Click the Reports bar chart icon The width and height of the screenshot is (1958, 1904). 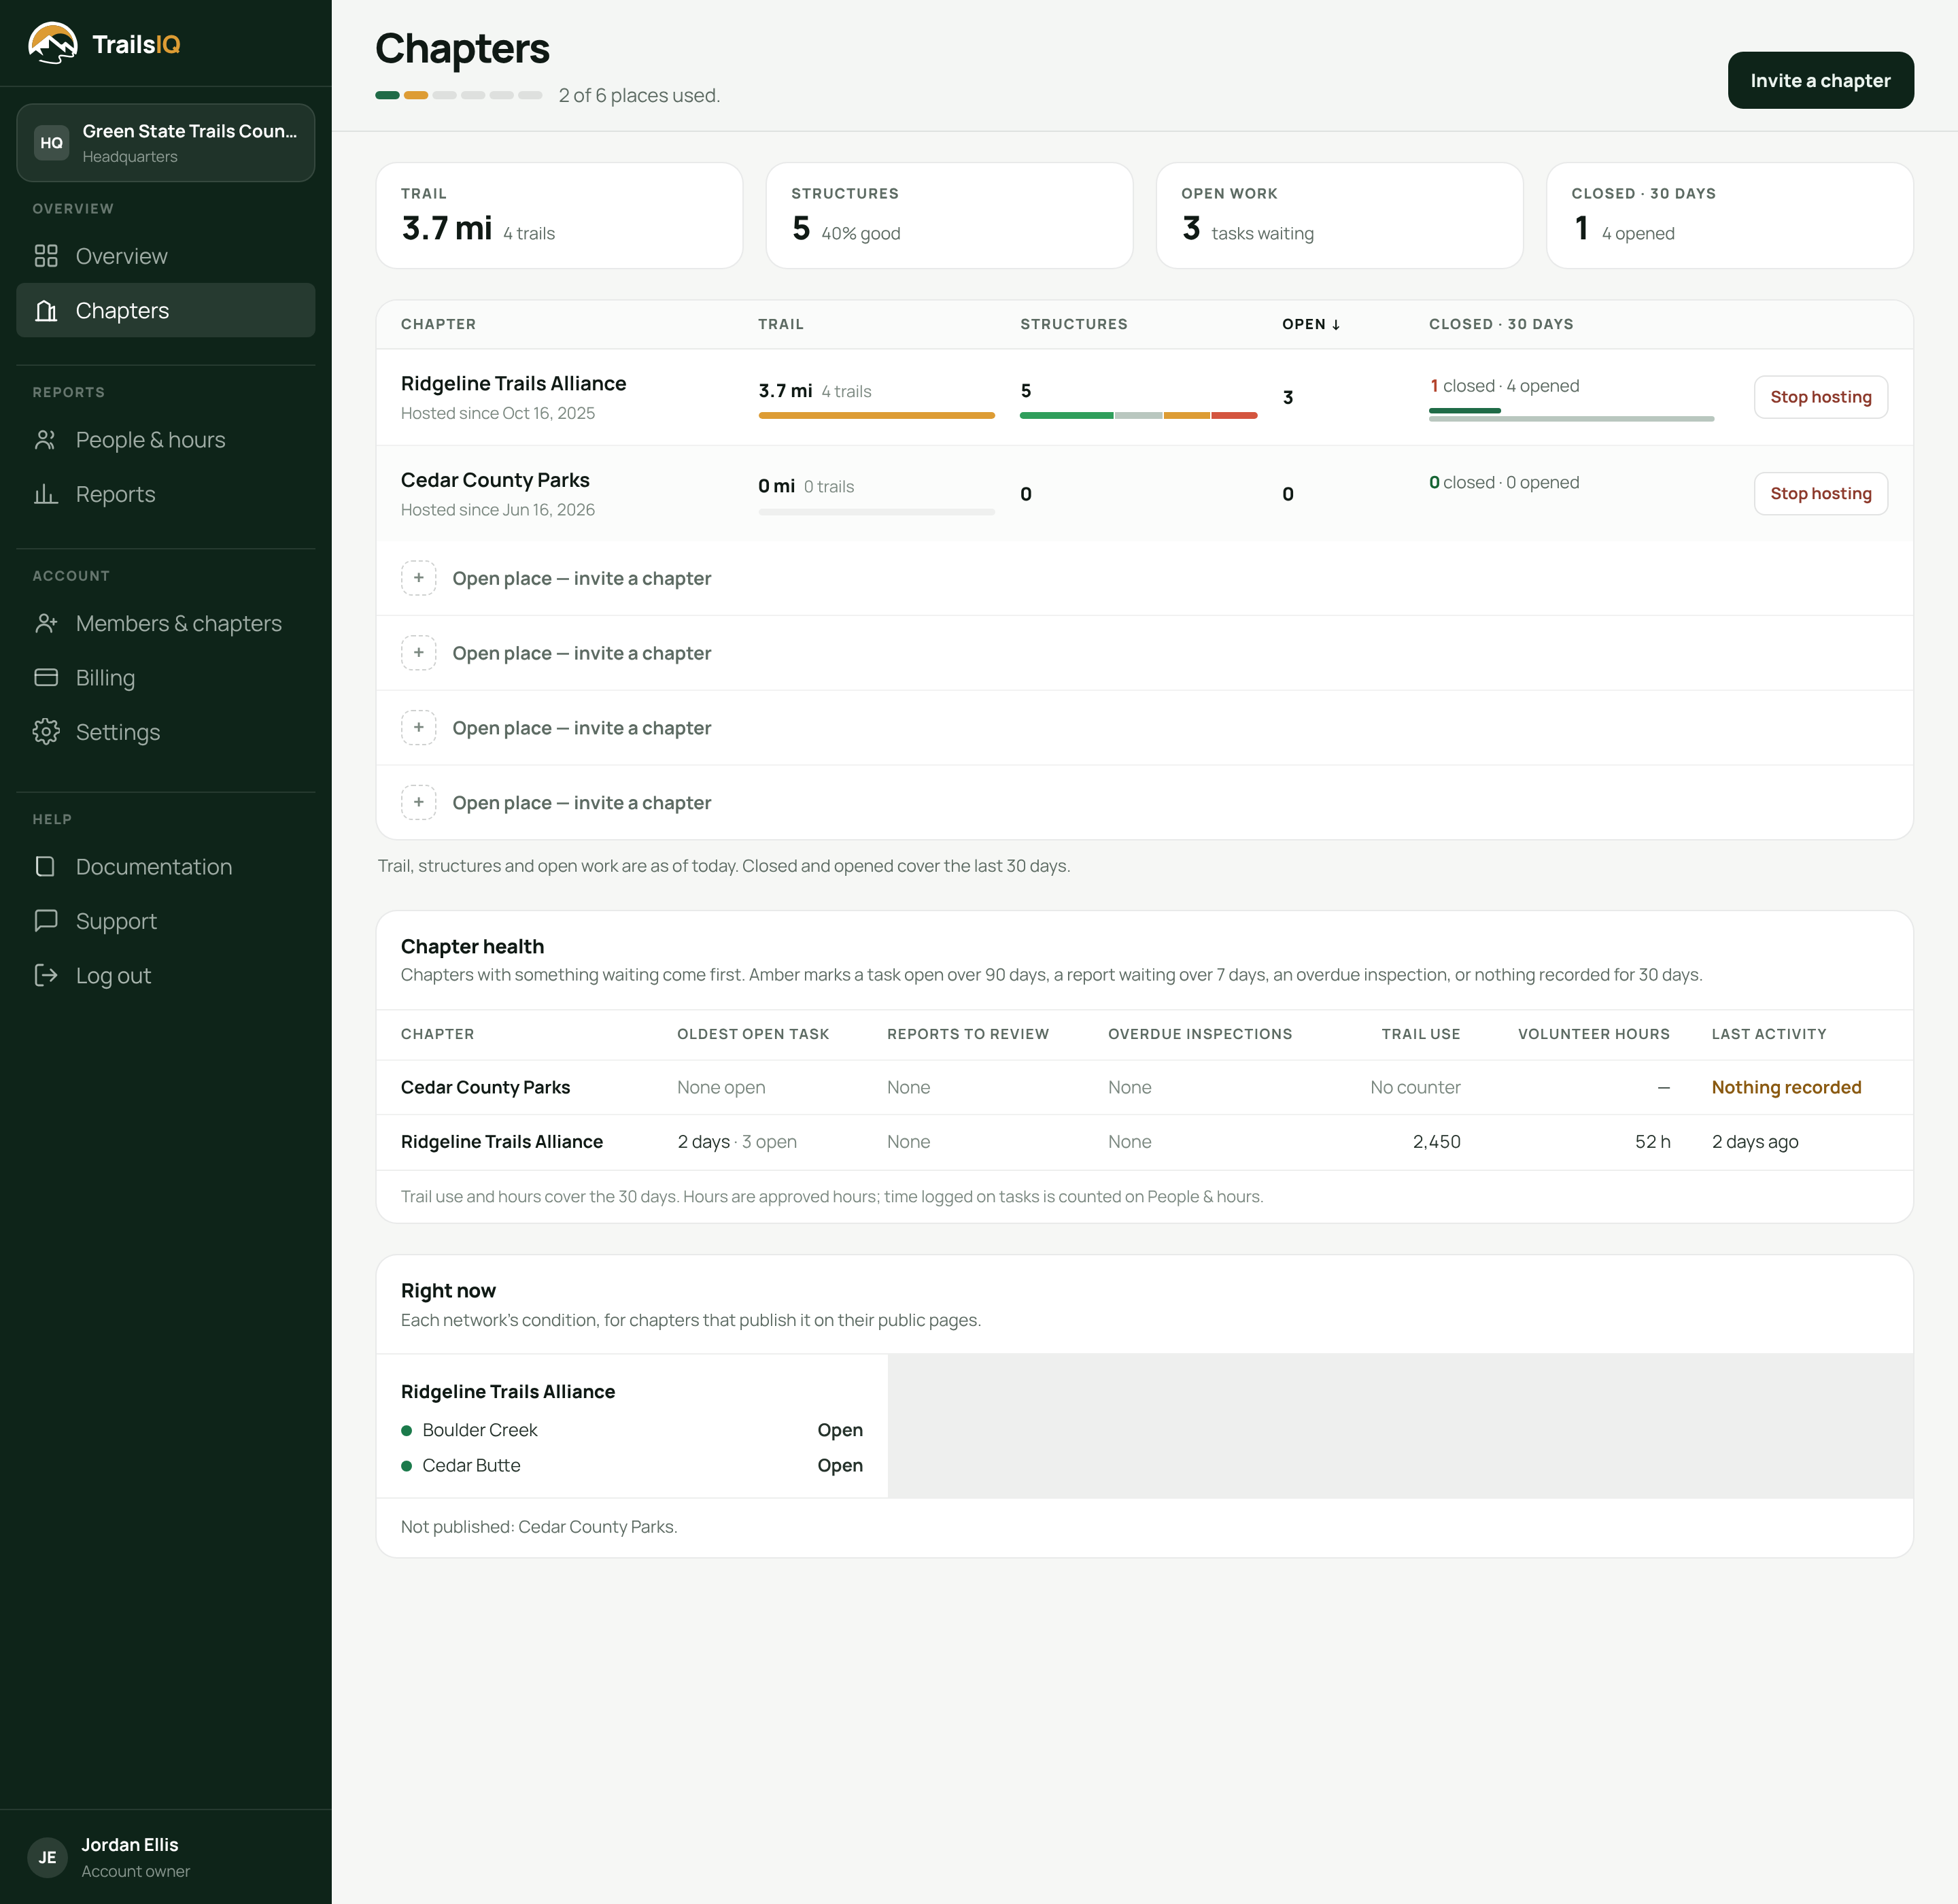pos(46,494)
